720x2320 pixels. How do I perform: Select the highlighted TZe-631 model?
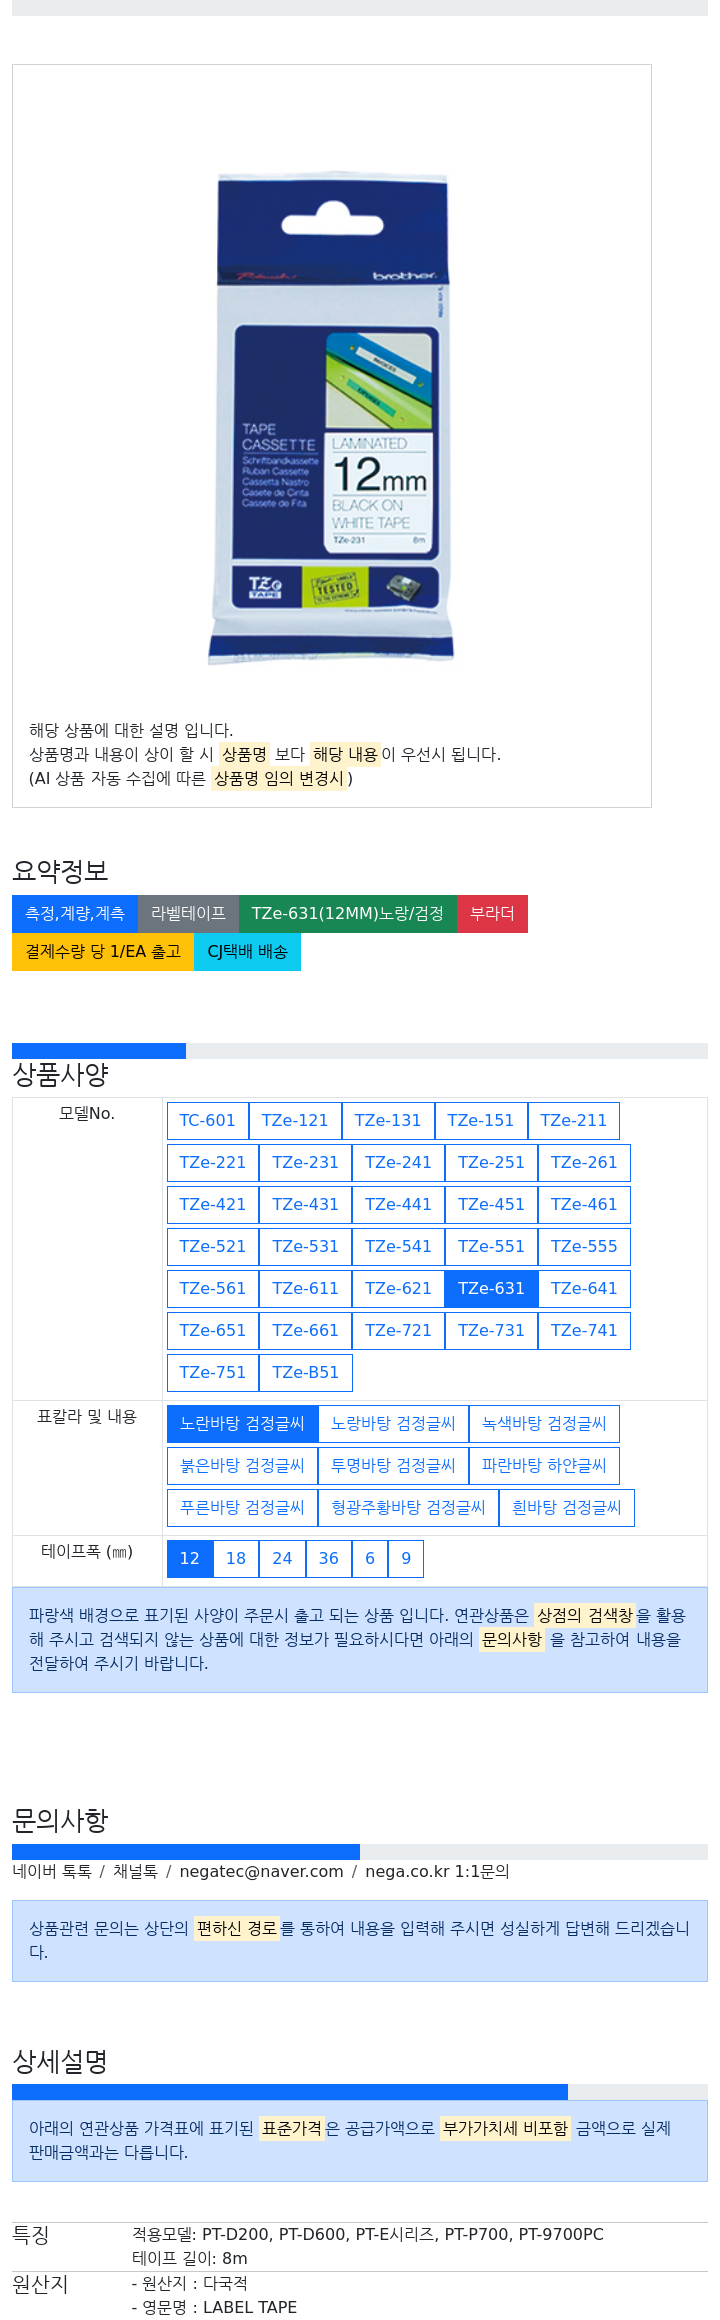(491, 1289)
